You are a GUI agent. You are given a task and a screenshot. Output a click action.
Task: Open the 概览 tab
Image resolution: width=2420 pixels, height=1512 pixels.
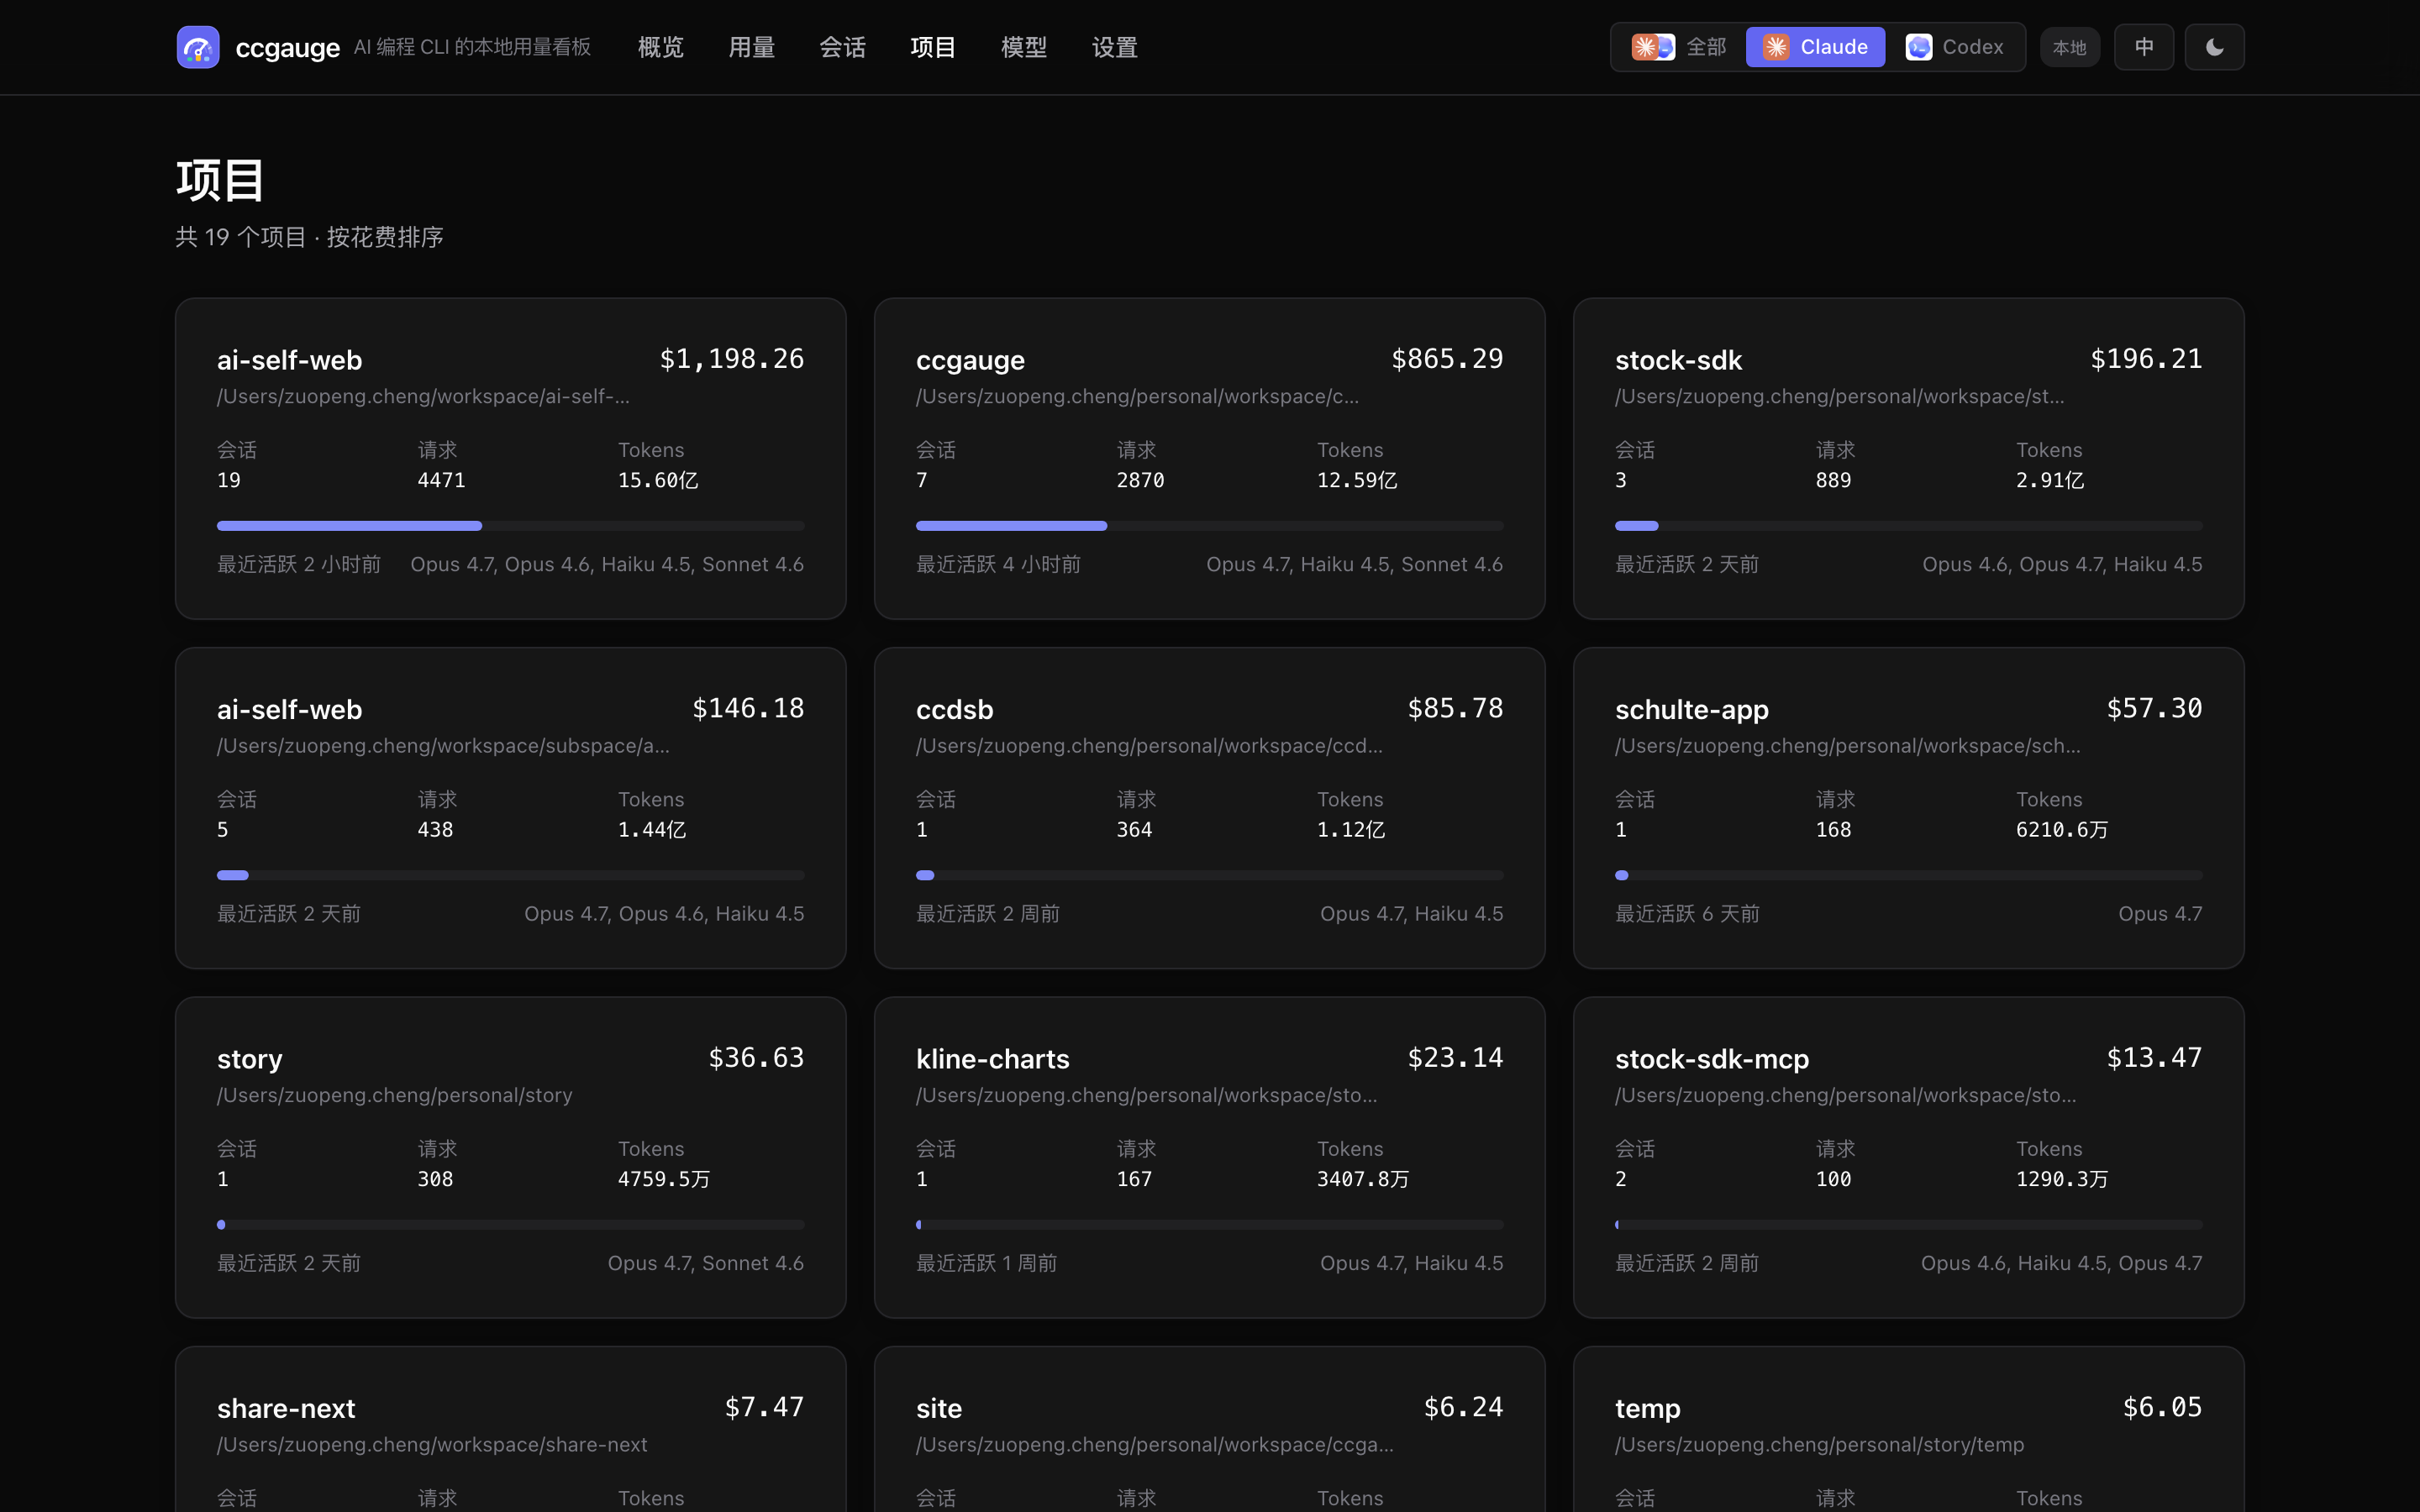(661, 47)
